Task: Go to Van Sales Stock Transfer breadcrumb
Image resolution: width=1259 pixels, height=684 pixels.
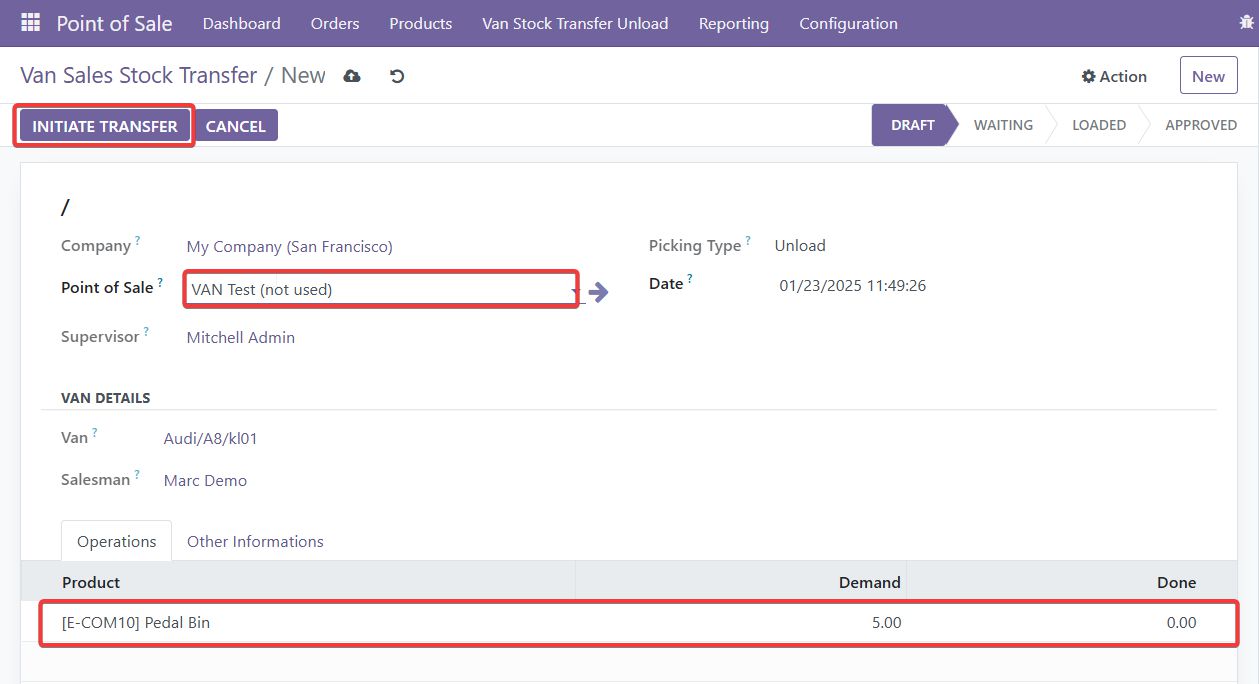Action: pos(138,76)
